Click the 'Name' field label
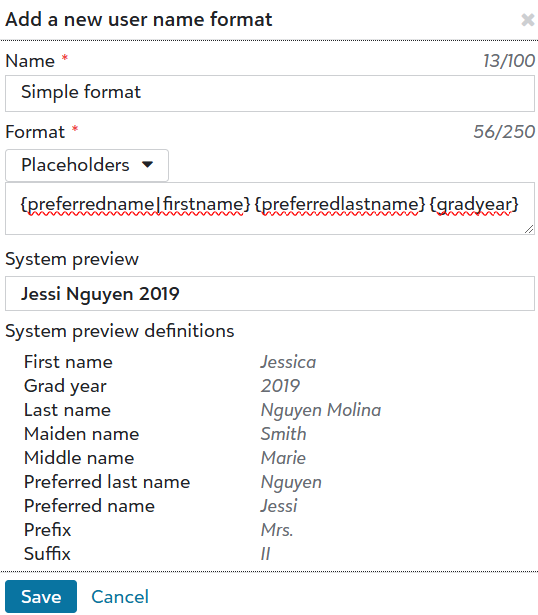Screen dimensions: 538x615 pos(30,61)
